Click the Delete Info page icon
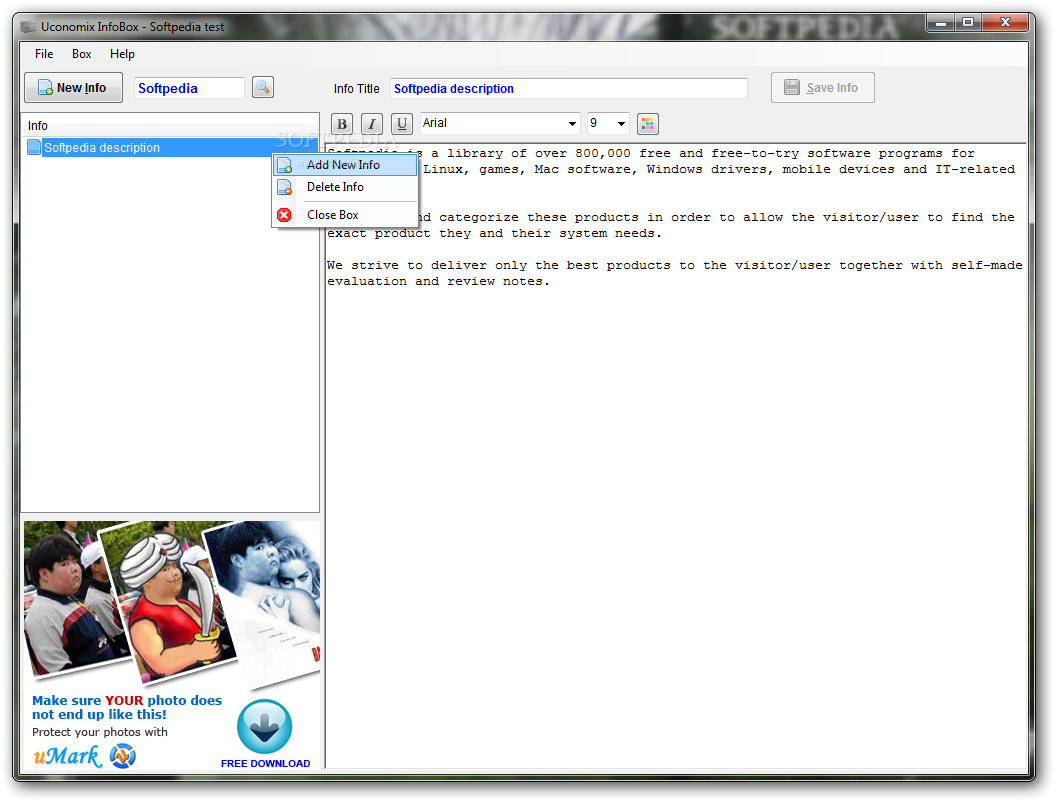This screenshot has width=1056, height=802. coord(284,187)
